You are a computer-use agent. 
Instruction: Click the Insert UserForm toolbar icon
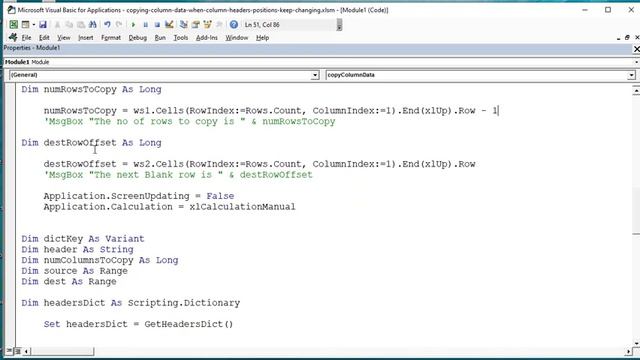(x=26, y=24)
